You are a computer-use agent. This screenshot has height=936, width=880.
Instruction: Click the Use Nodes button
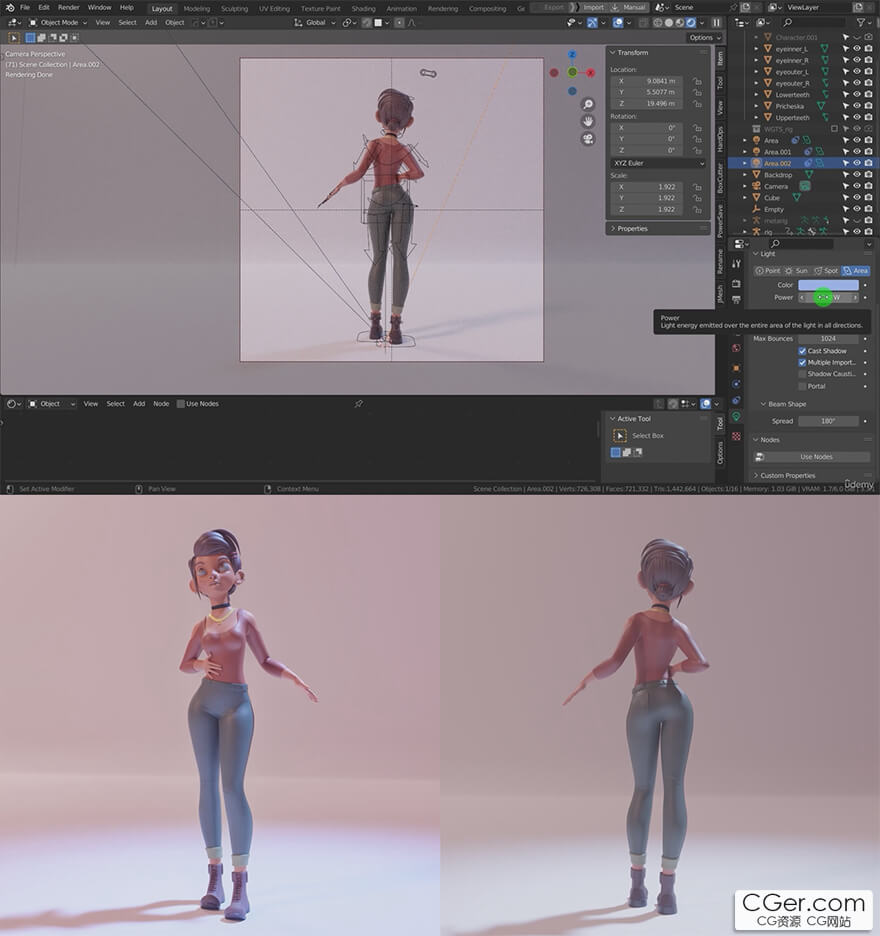pyautogui.click(x=816, y=457)
